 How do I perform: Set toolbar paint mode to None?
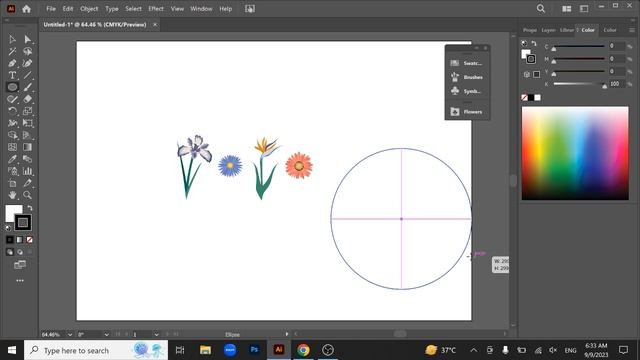click(29, 240)
